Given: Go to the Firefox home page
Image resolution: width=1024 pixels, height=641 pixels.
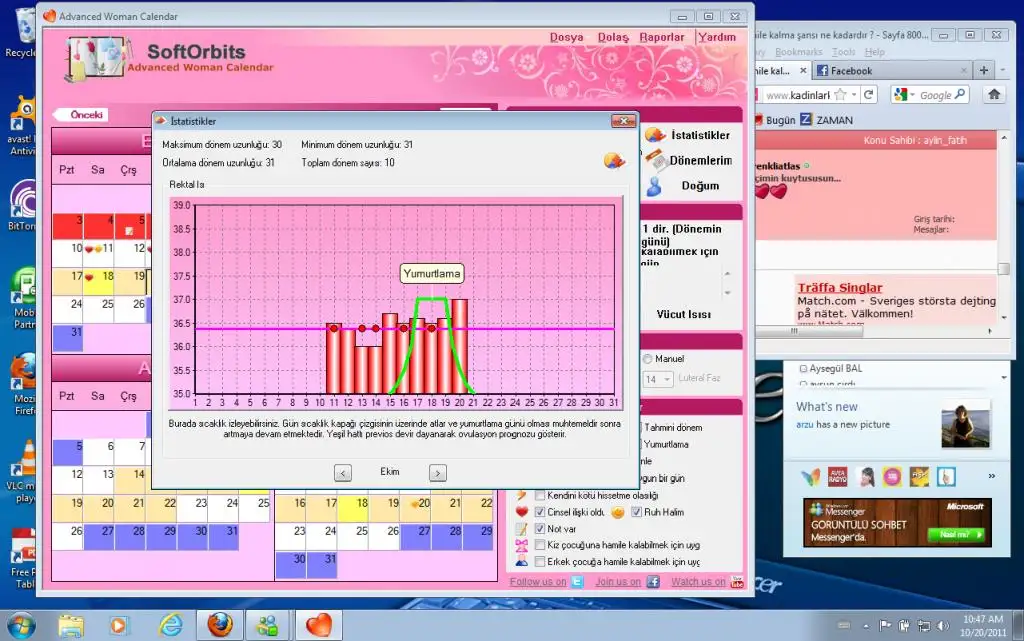Looking at the screenshot, I should tap(994, 95).
